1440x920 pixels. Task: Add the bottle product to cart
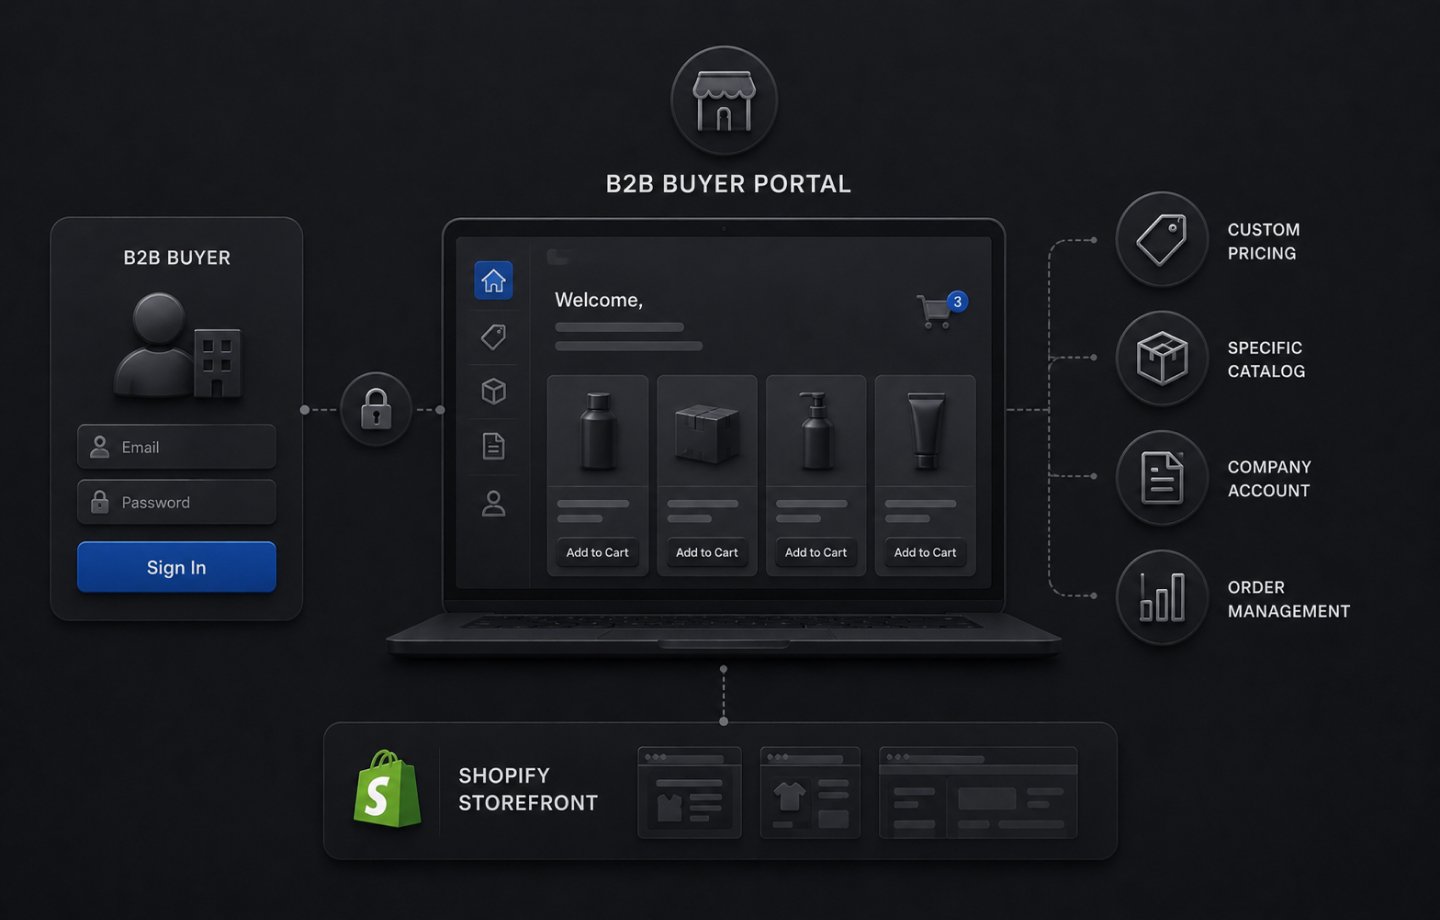(597, 552)
